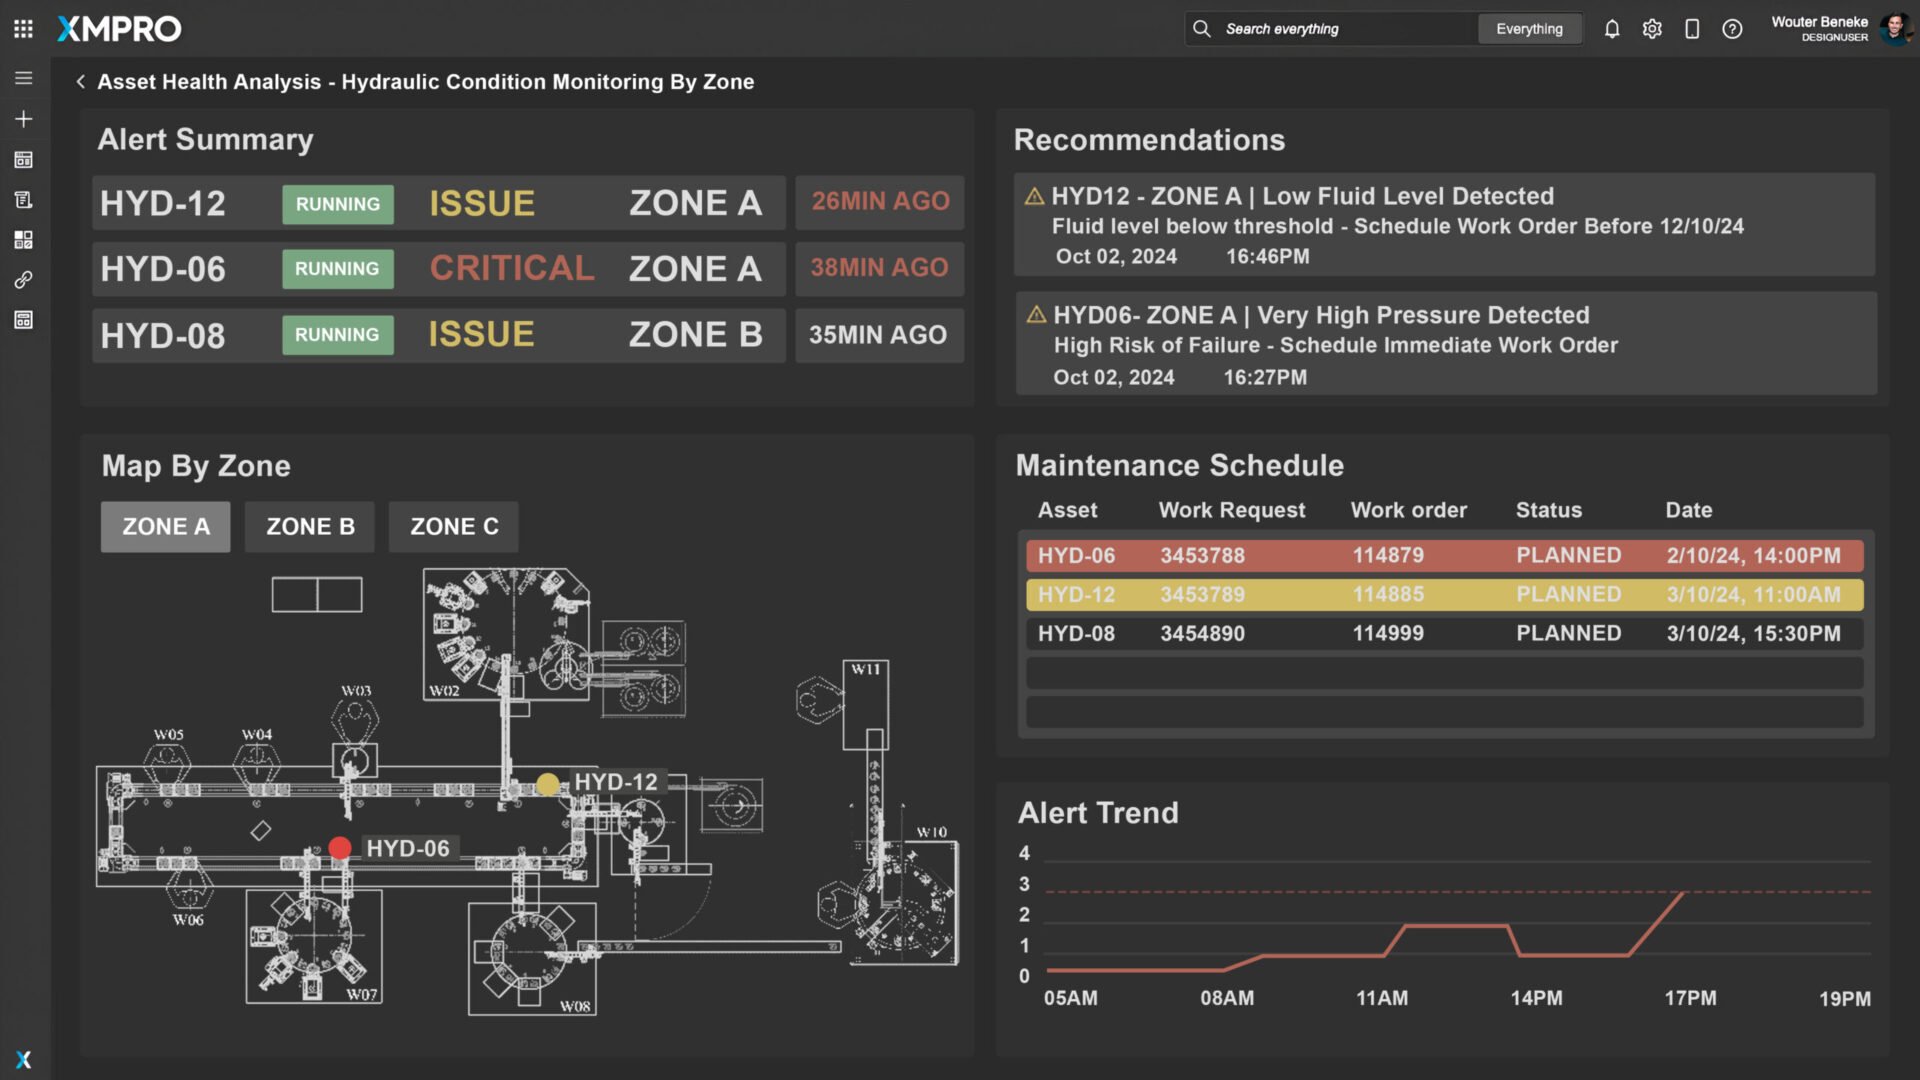
Task: Switch to the ZONE C map tab
Action: (454, 527)
